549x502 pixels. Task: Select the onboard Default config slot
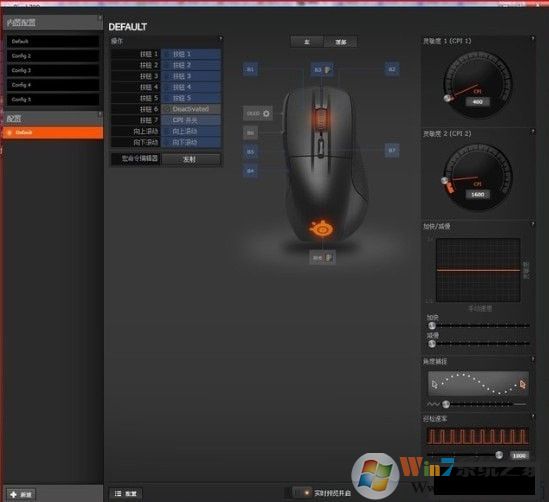(53, 41)
